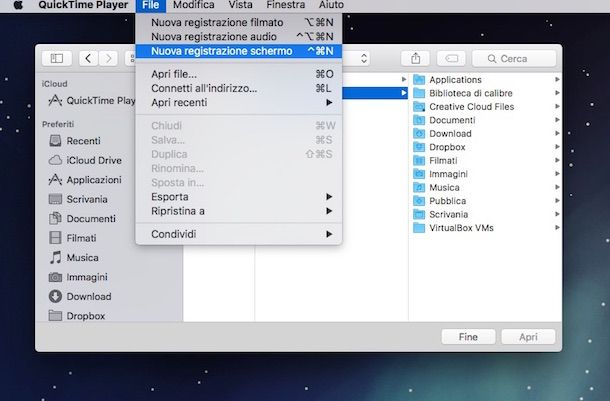Open Recenti in sidebar

tap(75, 141)
